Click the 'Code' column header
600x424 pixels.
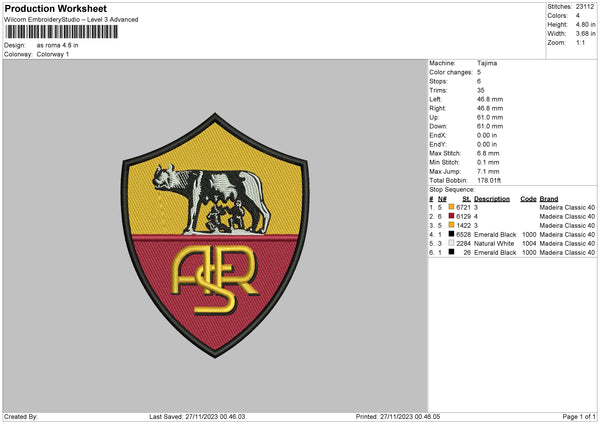528,199
